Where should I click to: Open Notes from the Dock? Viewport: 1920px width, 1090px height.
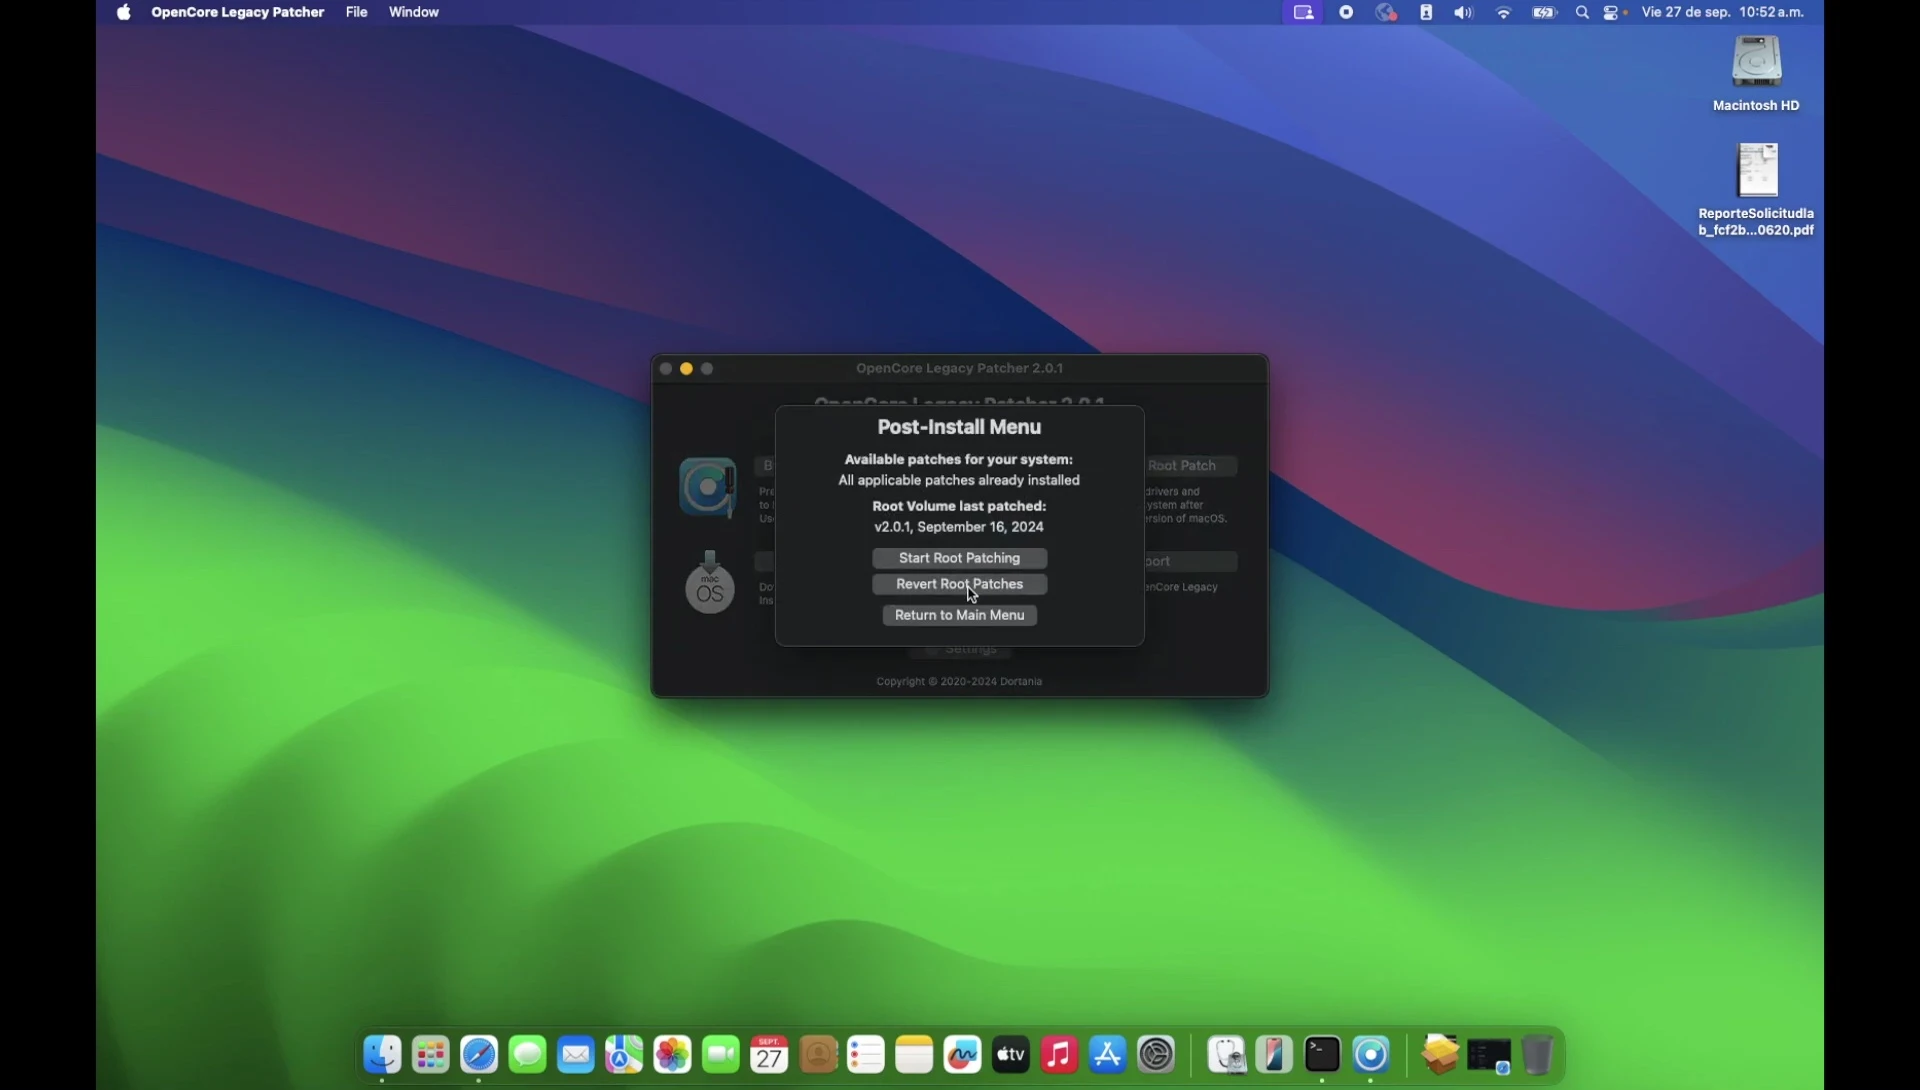click(914, 1054)
